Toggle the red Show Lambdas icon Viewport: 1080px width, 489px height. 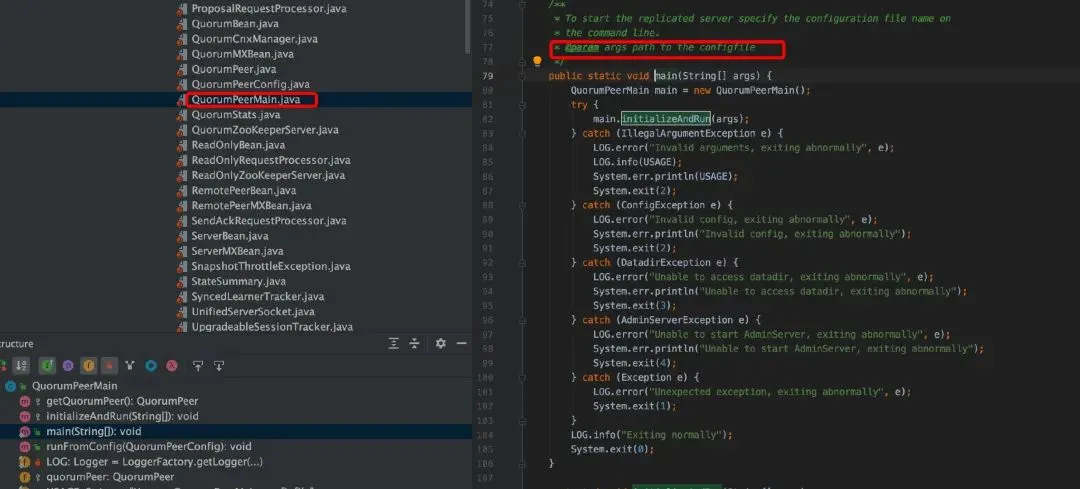[x=172, y=366]
